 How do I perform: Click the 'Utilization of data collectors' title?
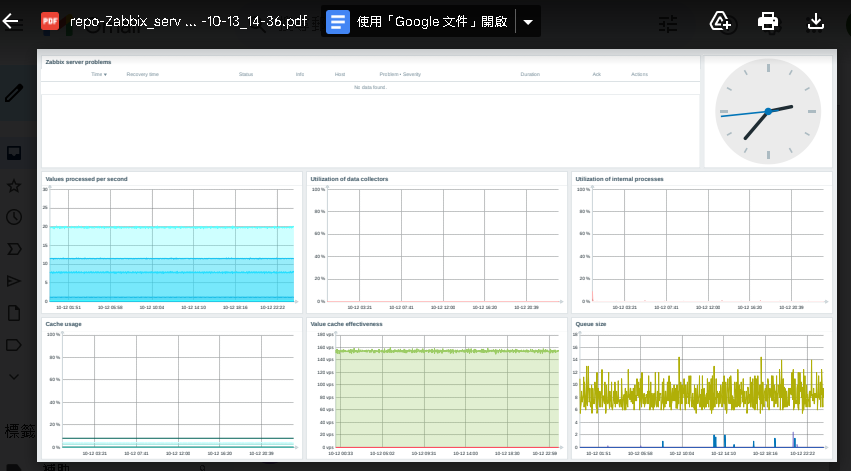[349, 179]
